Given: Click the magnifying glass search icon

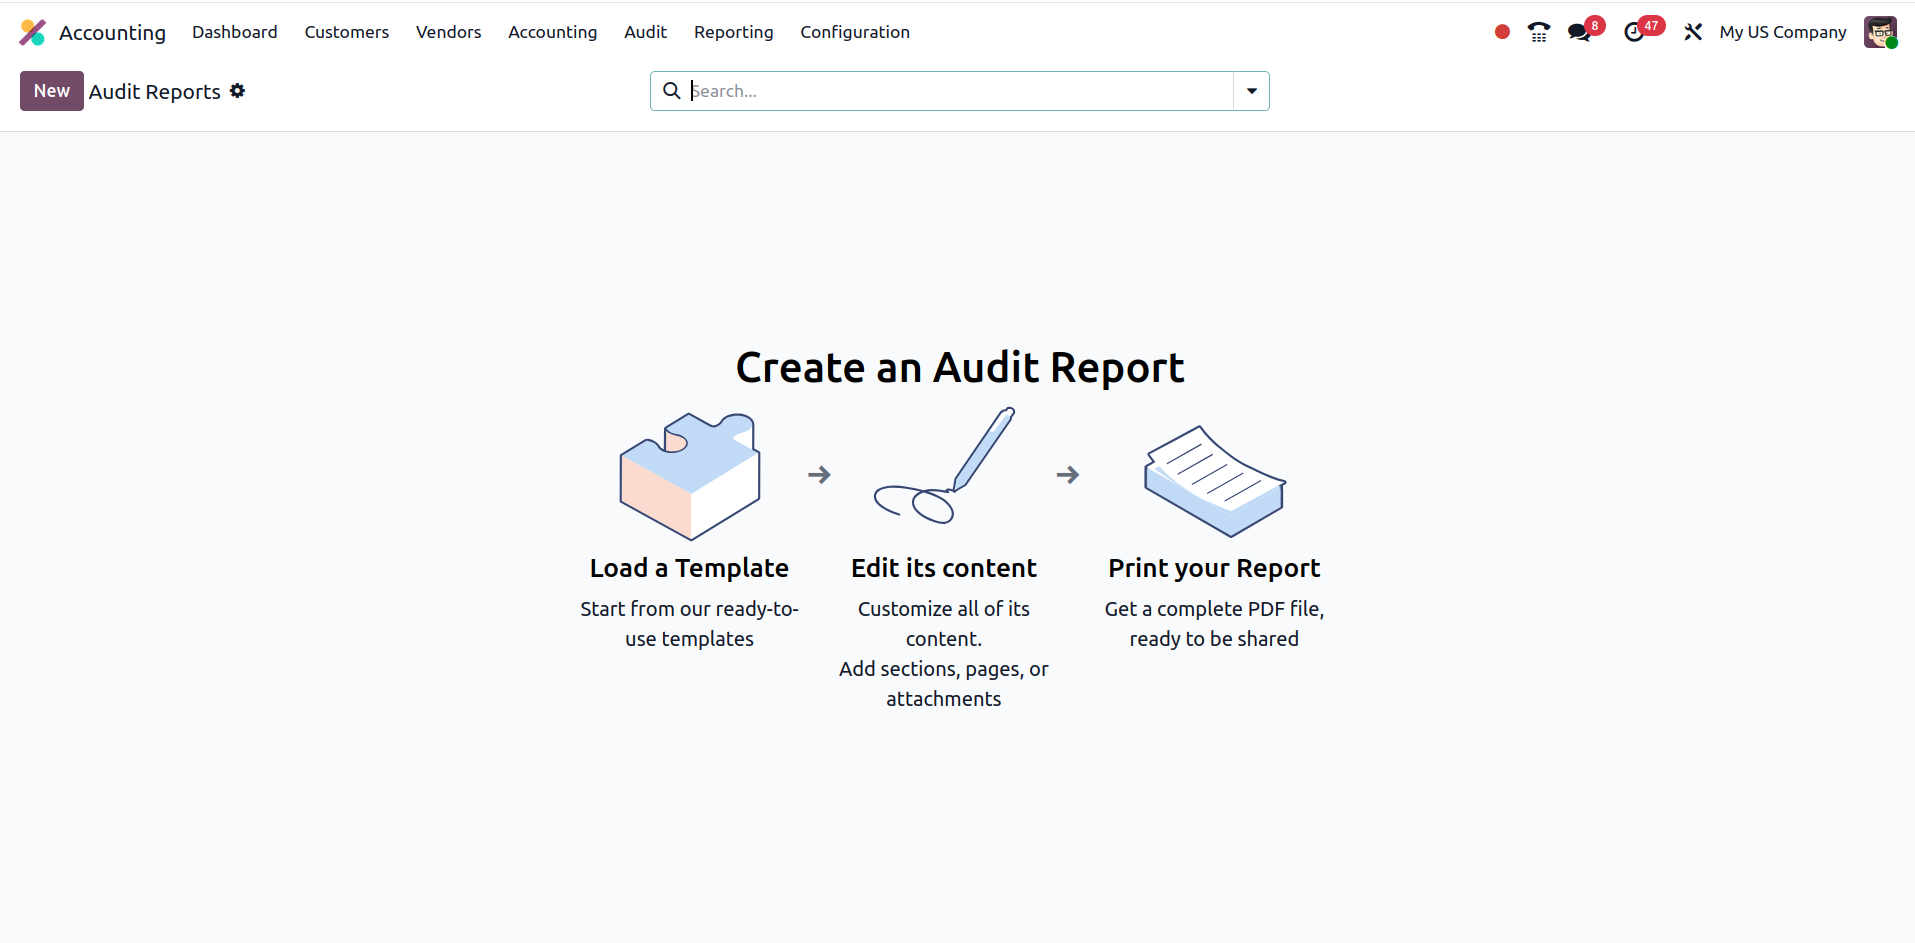Looking at the screenshot, I should 672,91.
